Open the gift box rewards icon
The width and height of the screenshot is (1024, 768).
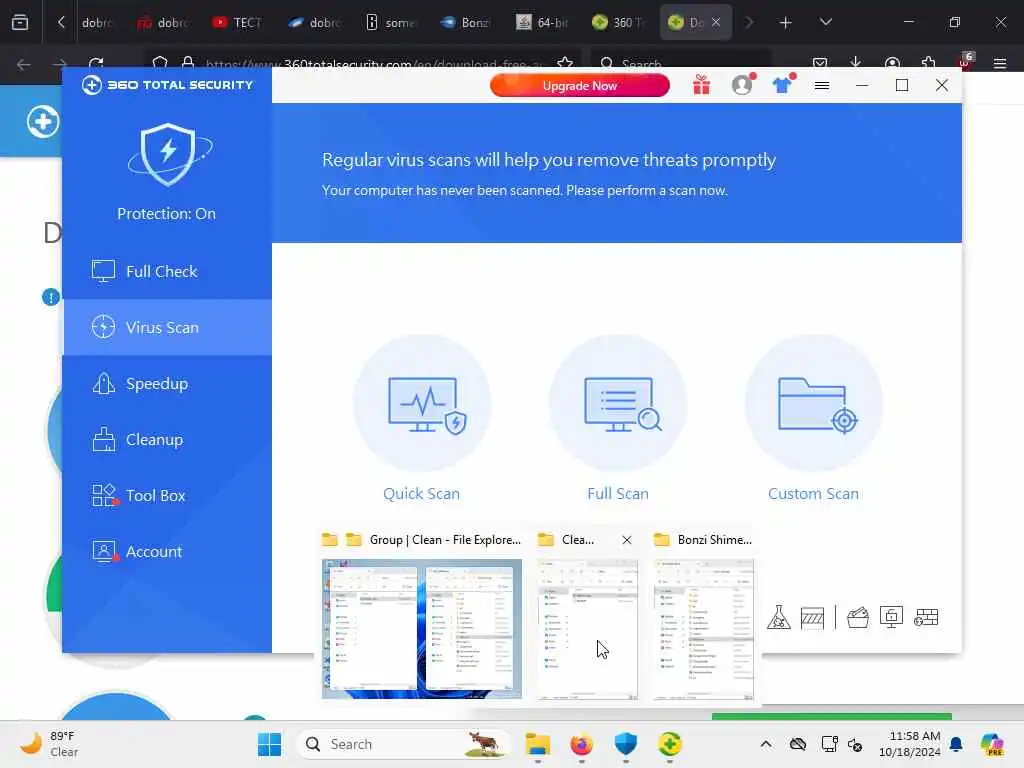[701, 85]
